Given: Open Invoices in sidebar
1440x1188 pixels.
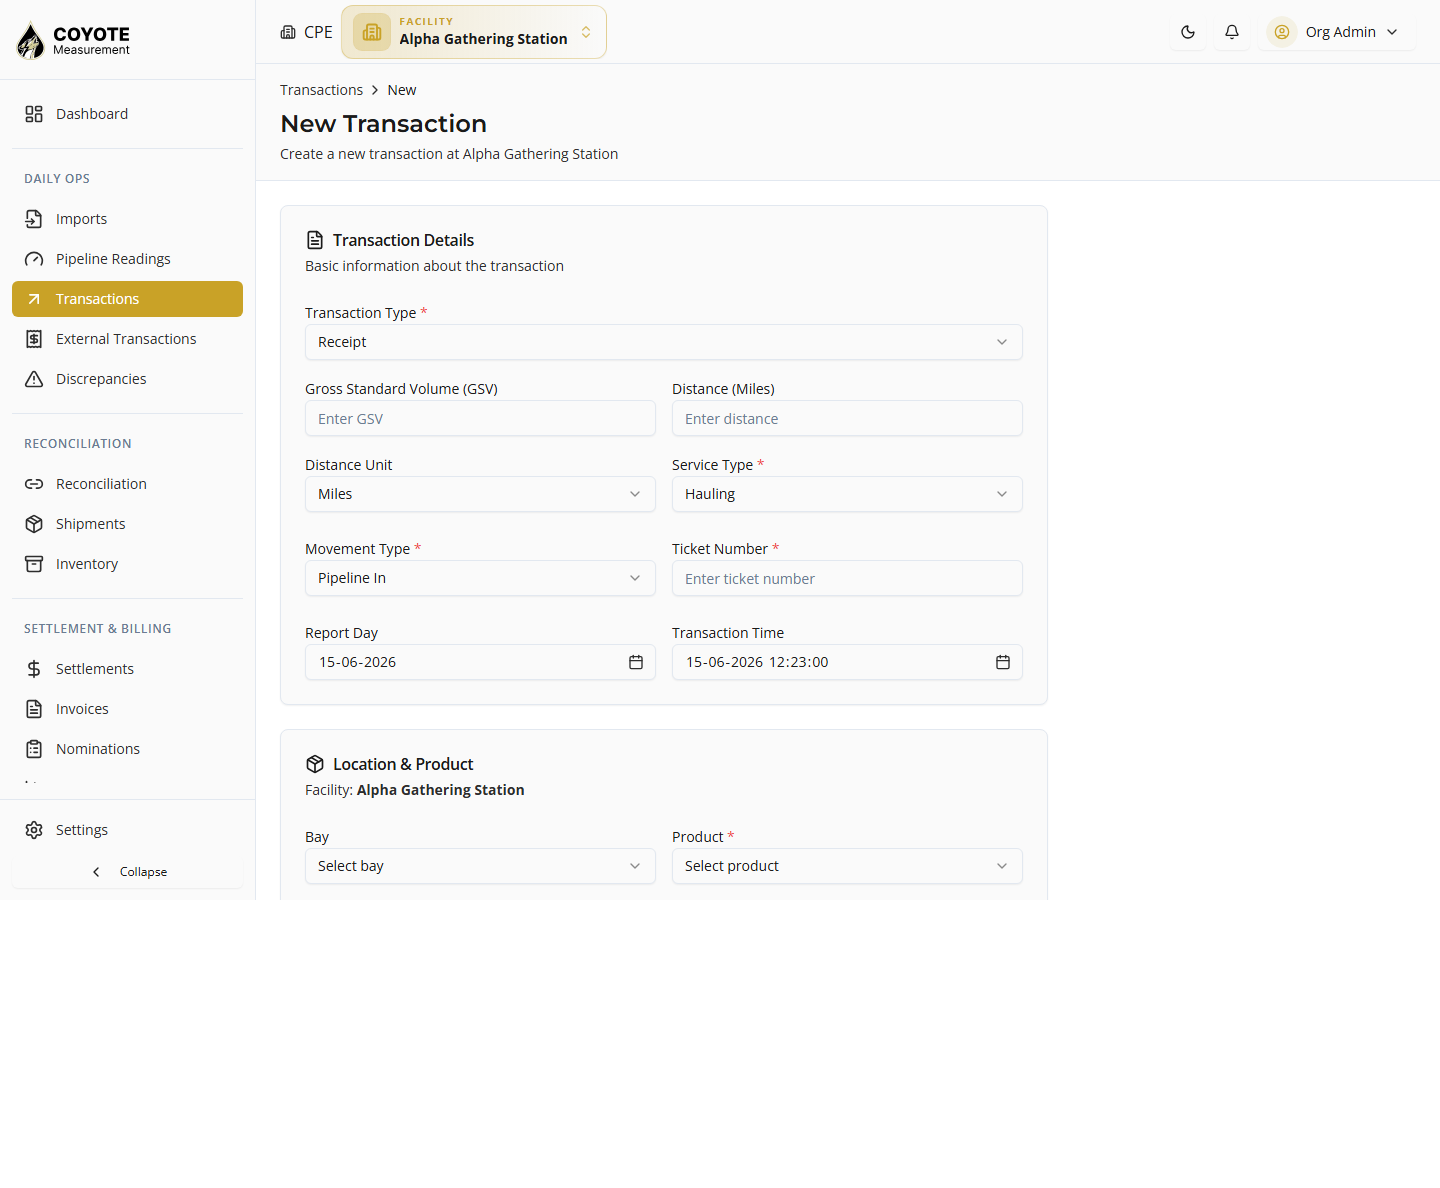Looking at the screenshot, I should (x=127, y=709).
